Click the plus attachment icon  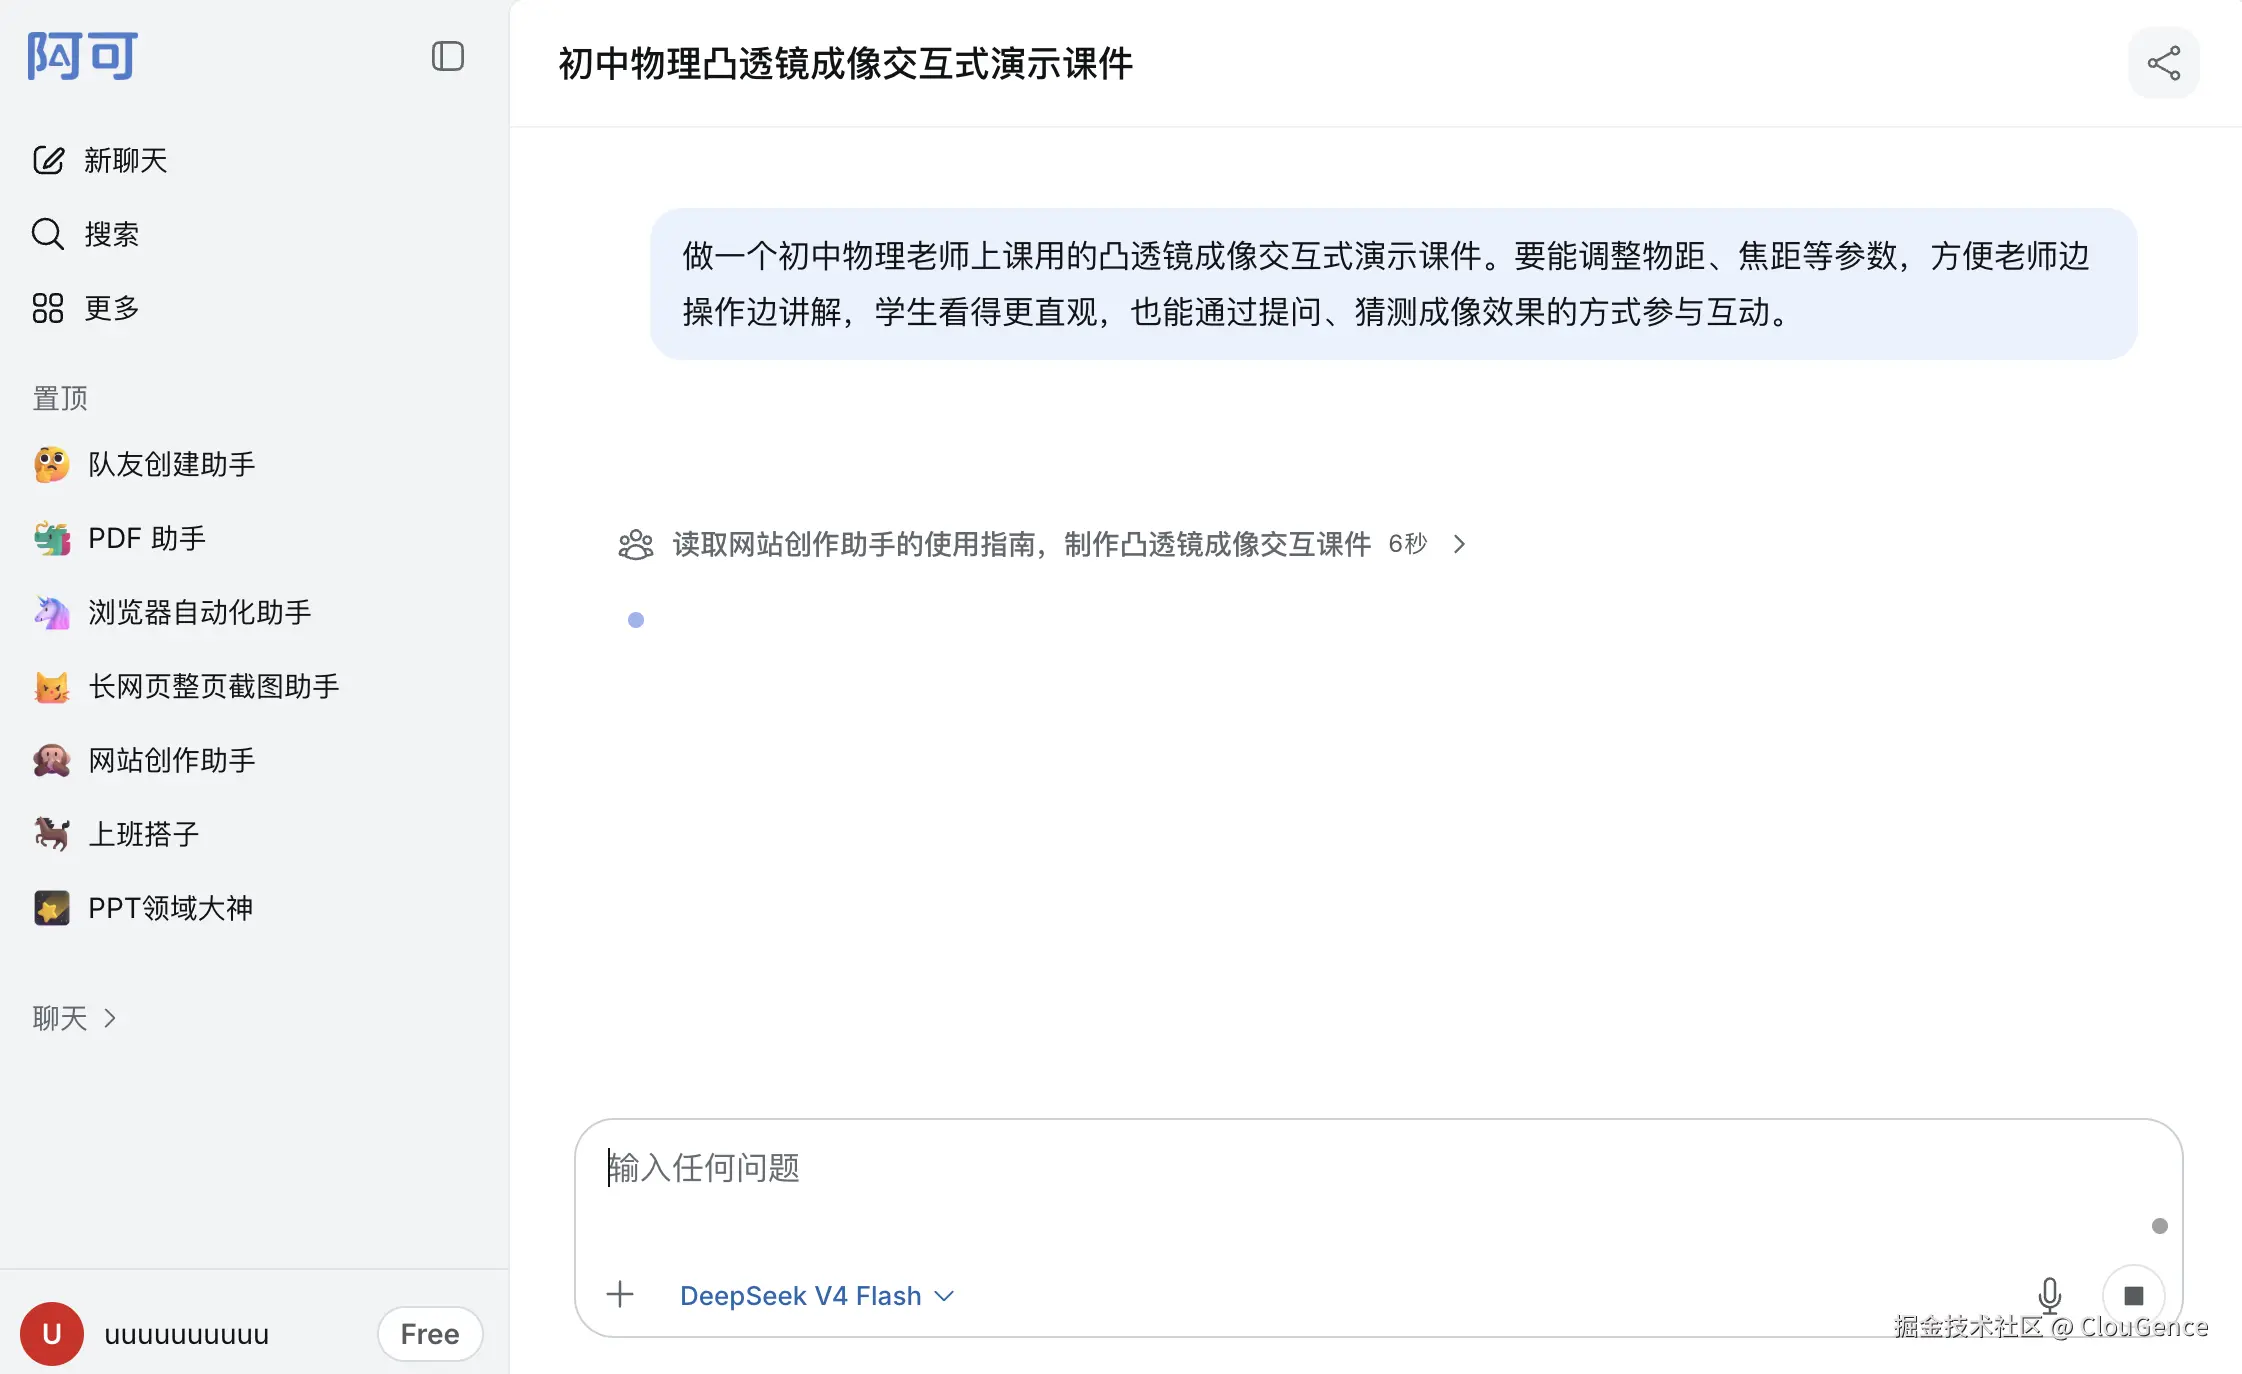click(x=620, y=1295)
